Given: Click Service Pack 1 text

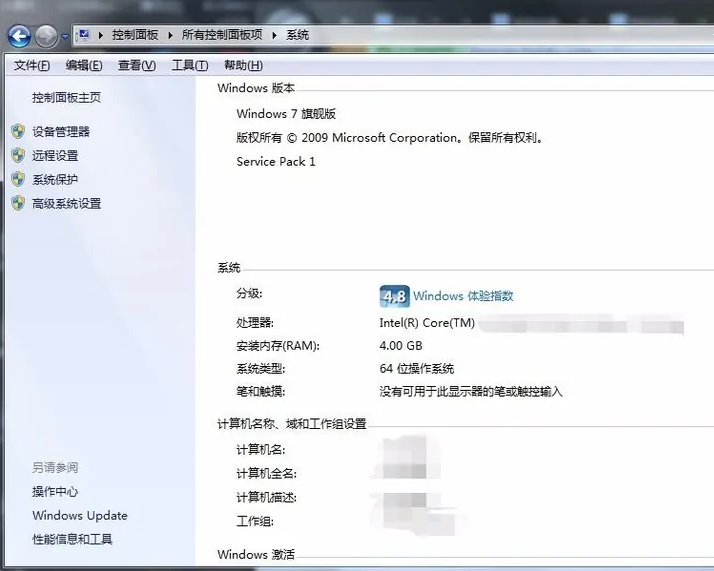Looking at the screenshot, I should click(276, 162).
